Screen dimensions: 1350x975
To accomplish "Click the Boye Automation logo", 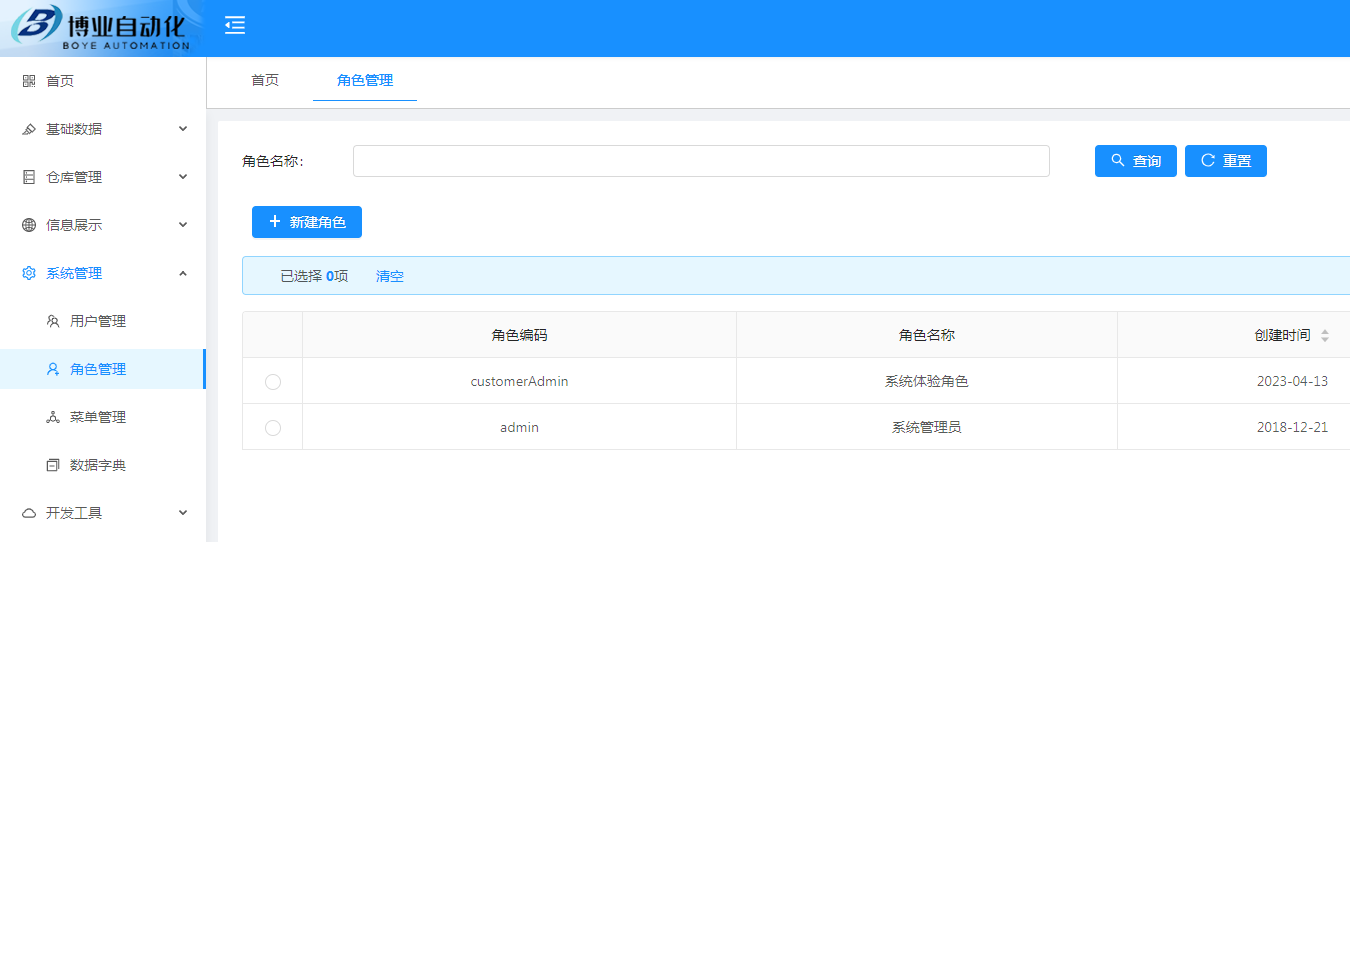I will [101, 27].
